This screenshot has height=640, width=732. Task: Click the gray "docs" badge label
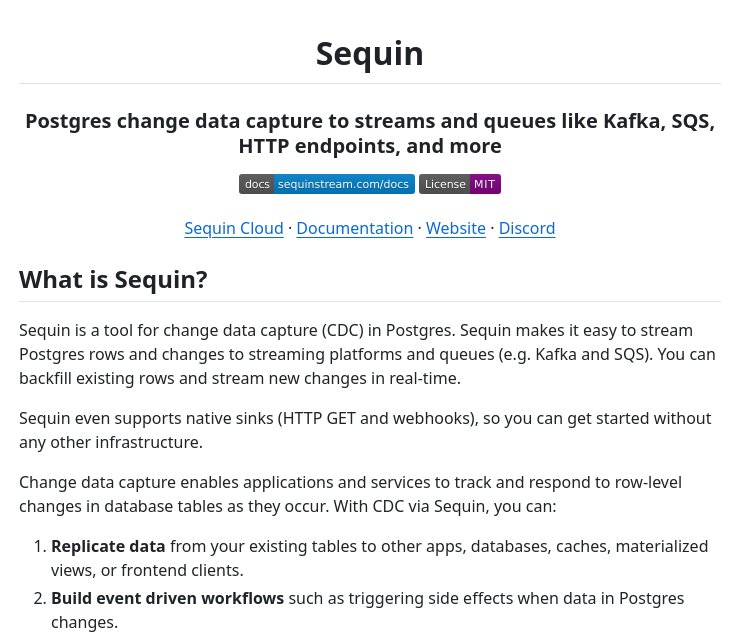(x=257, y=184)
